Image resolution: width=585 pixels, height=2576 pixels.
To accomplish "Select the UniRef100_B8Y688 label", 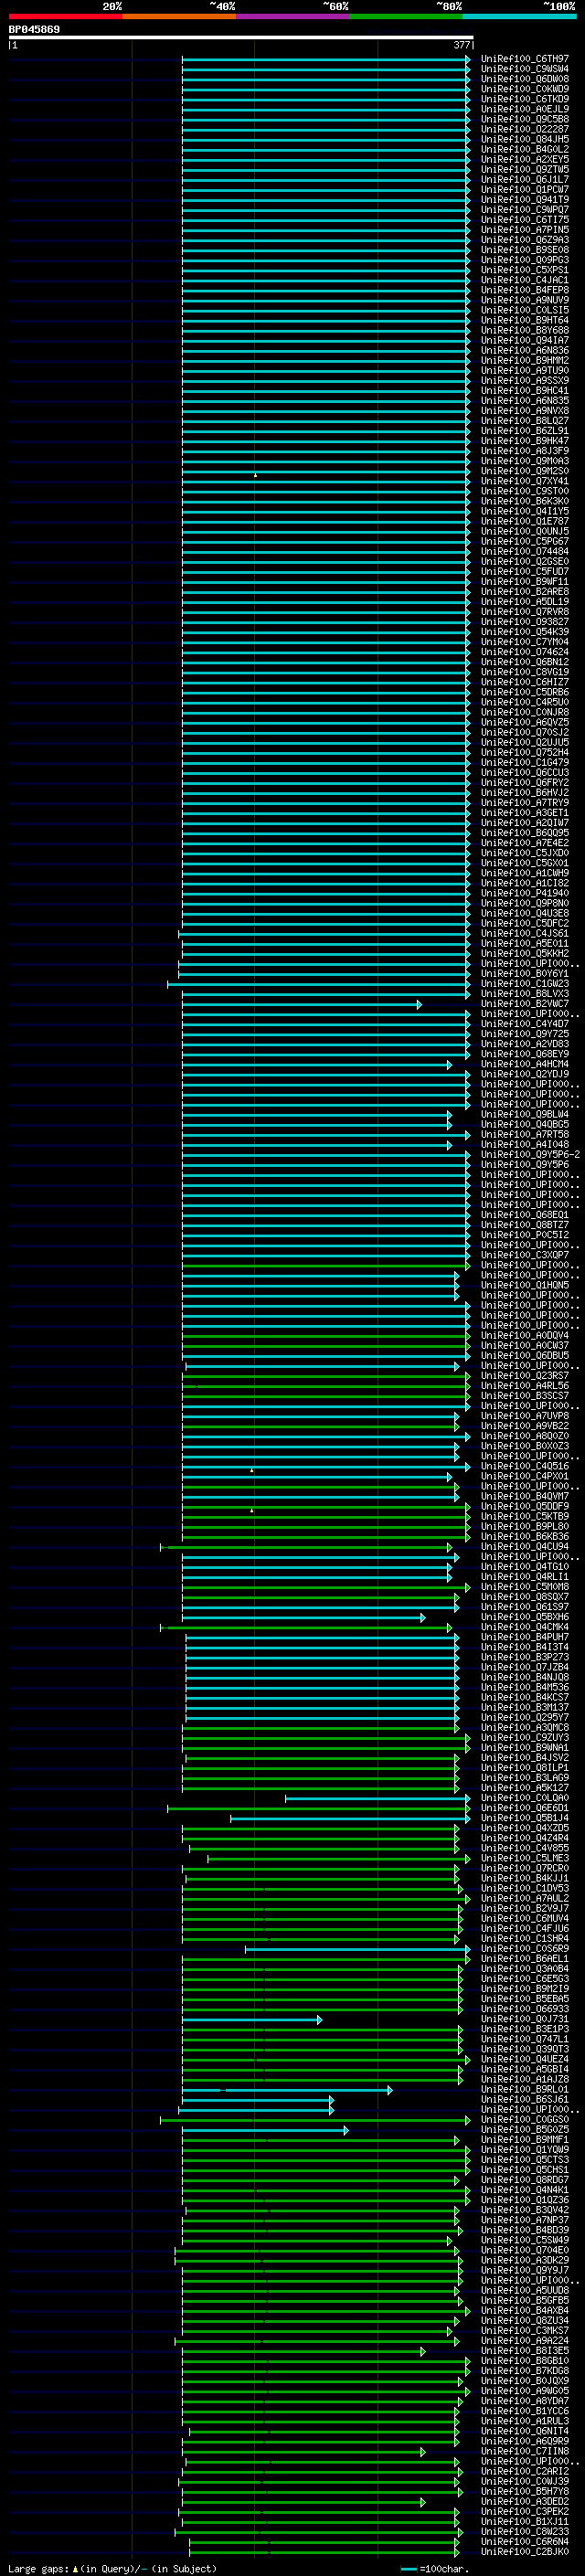I will pyautogui.click(x=524, y=330).
